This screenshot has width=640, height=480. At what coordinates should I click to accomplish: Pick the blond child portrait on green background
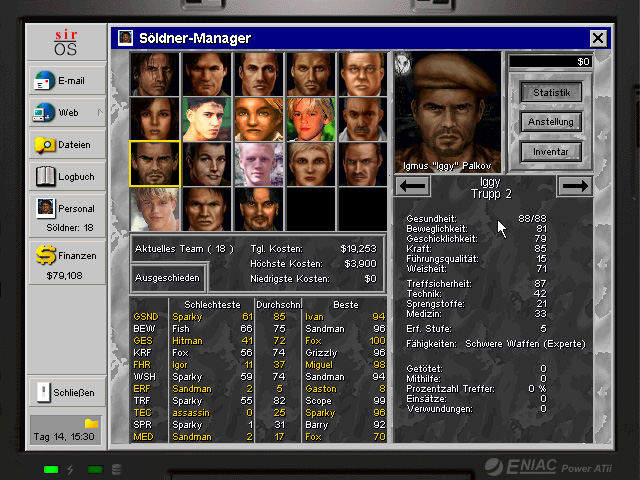coord(310,119)
